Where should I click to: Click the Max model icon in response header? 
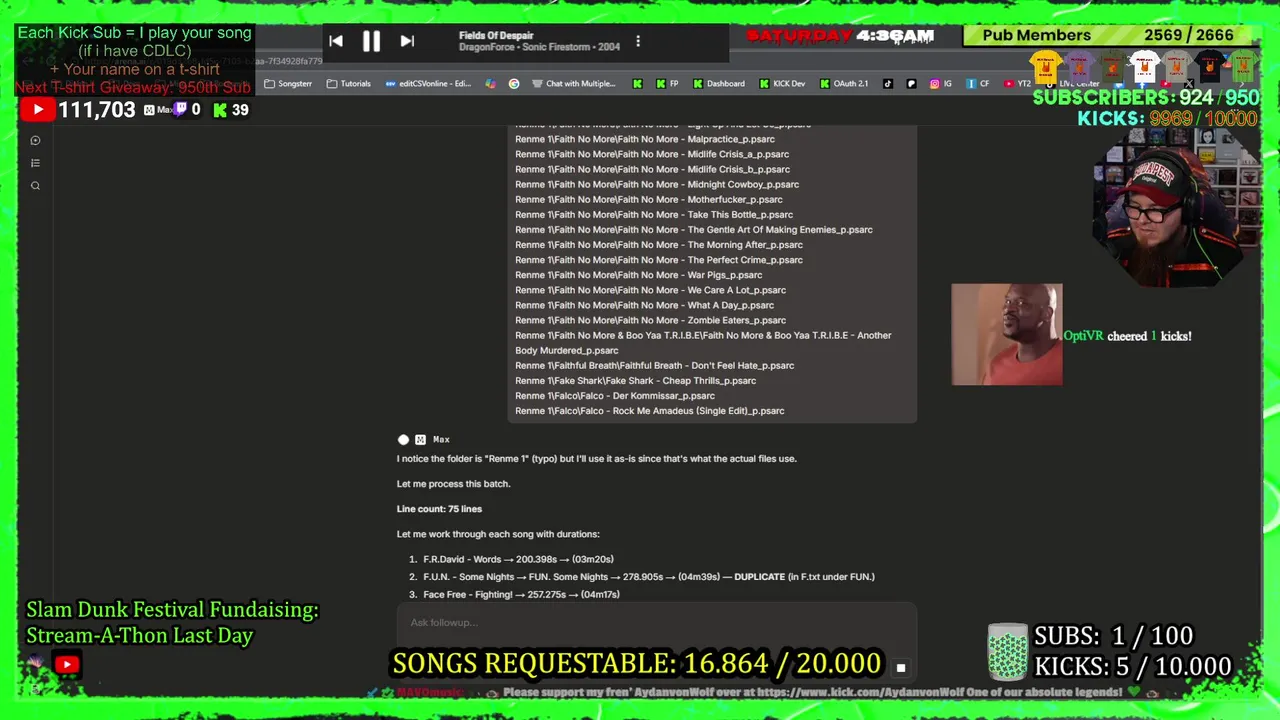[420, 439]
